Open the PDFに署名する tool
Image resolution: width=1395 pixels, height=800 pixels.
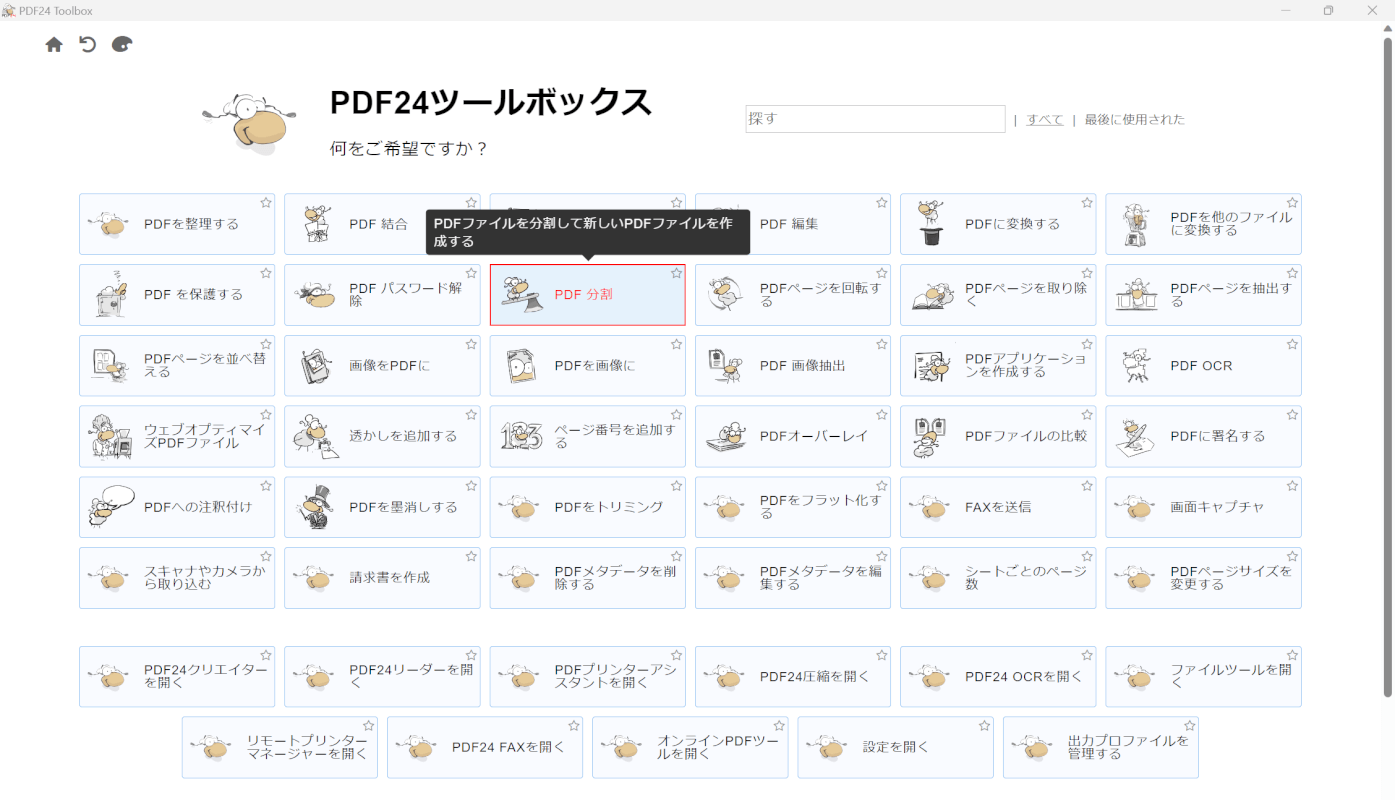(x=1203, y=436)
